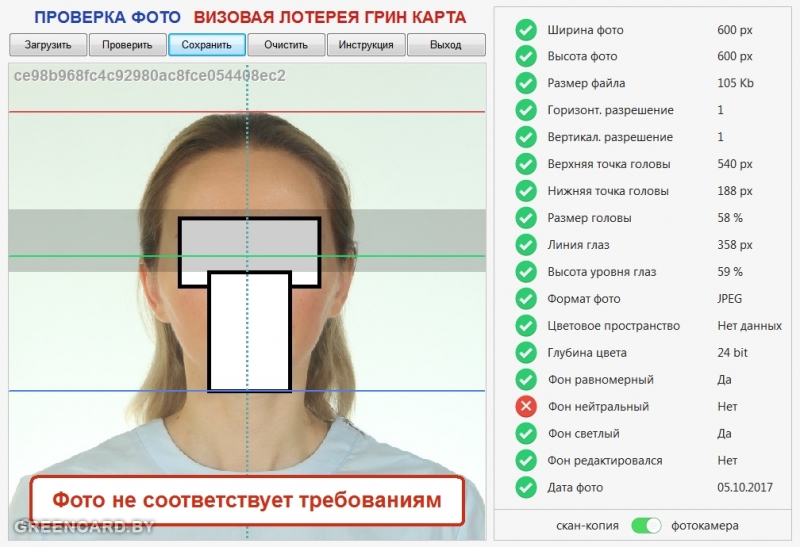
Task: Click the Выход button
Action: pyautogui.click(x=446, y=45)
